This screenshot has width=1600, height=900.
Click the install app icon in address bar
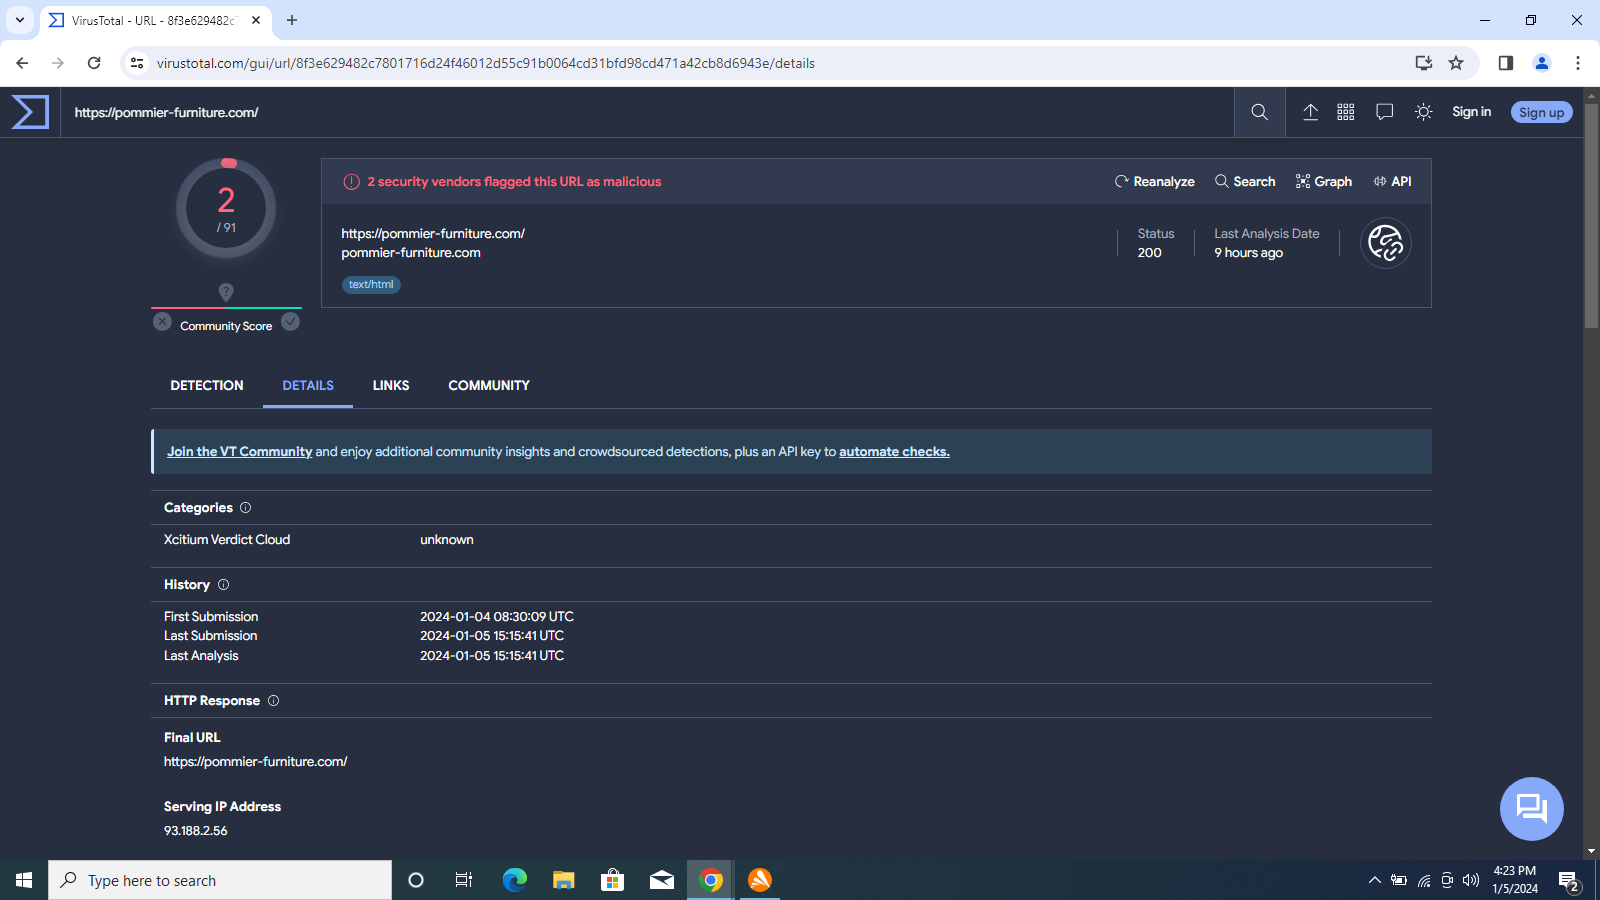pyautogui.click(x=1424, y=63)
